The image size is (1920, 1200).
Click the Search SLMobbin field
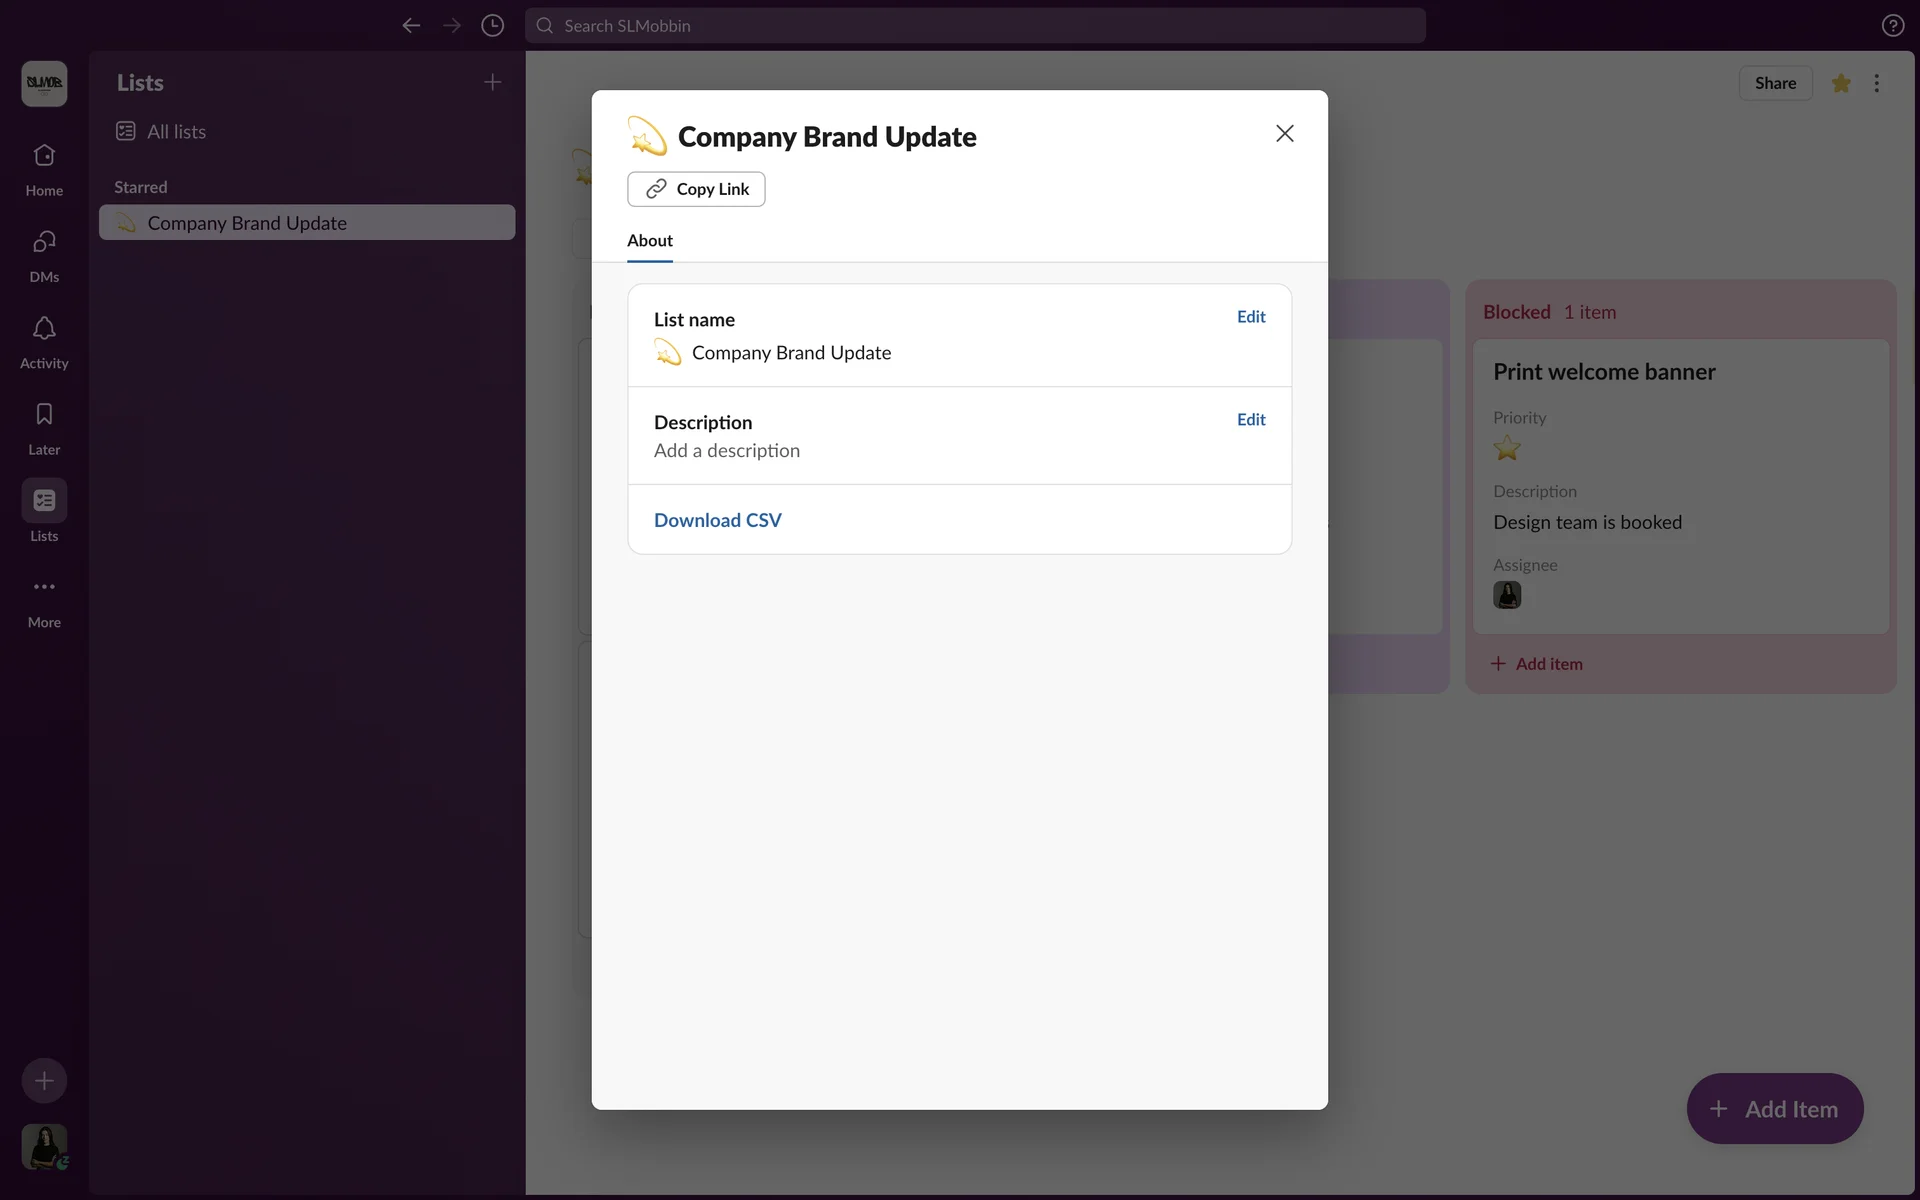point(975,26)
